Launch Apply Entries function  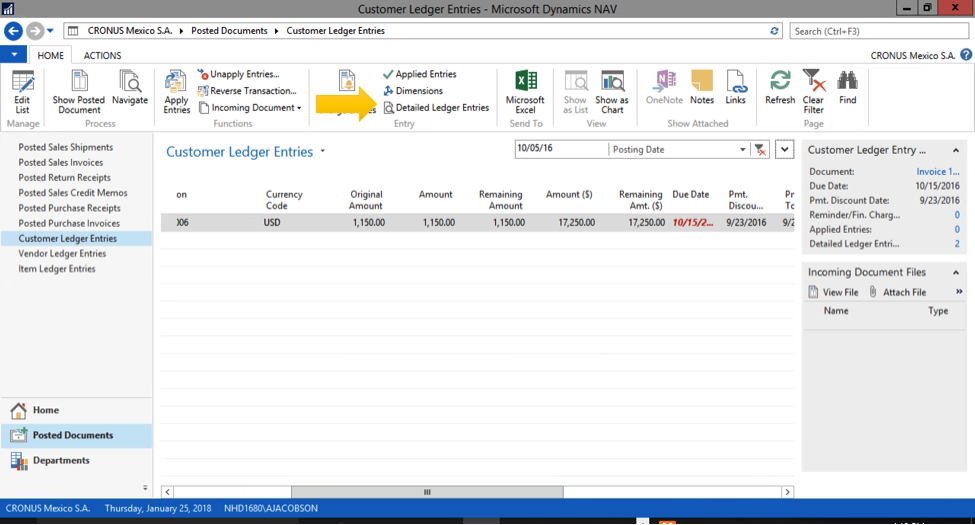coord(177,92)
